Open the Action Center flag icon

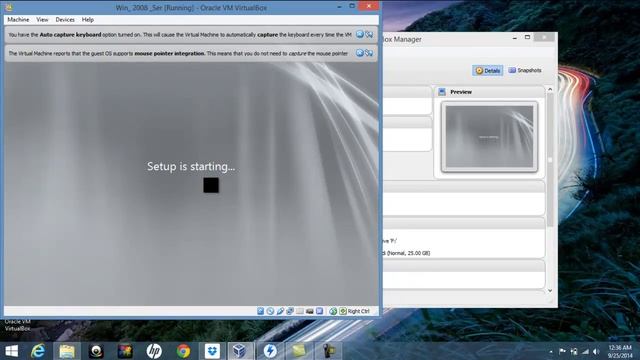point(562,351)
